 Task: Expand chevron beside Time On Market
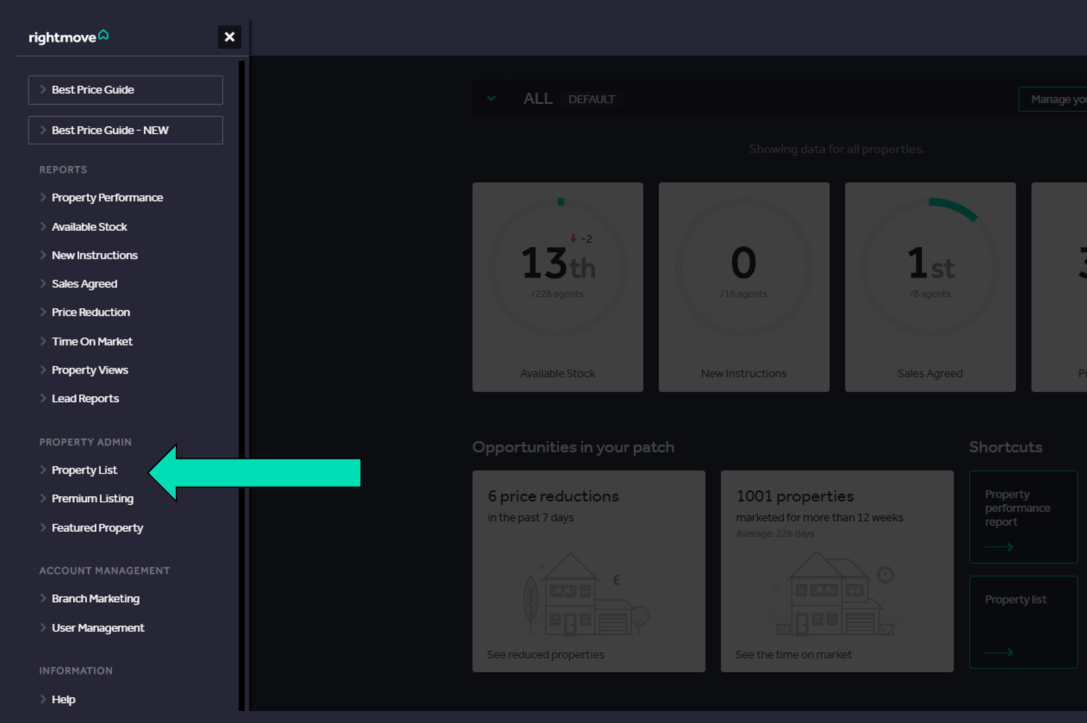(43, 341)
